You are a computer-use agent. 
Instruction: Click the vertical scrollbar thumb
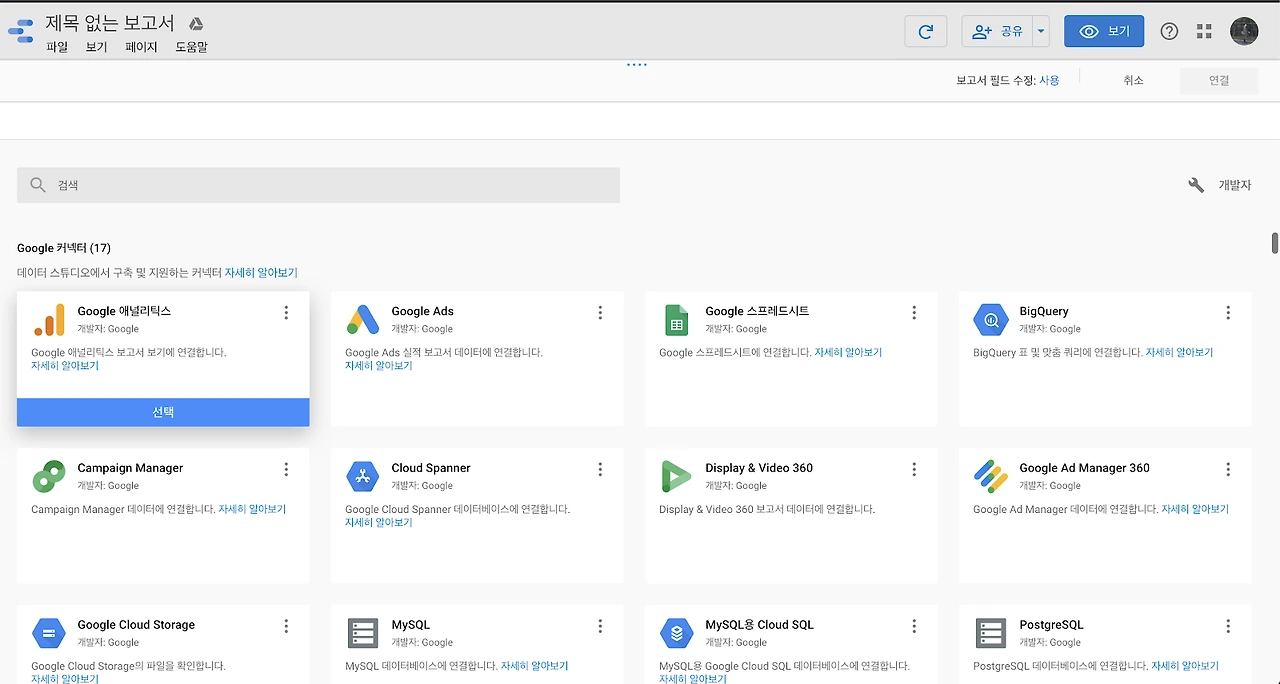click(x=1275, y=243)
